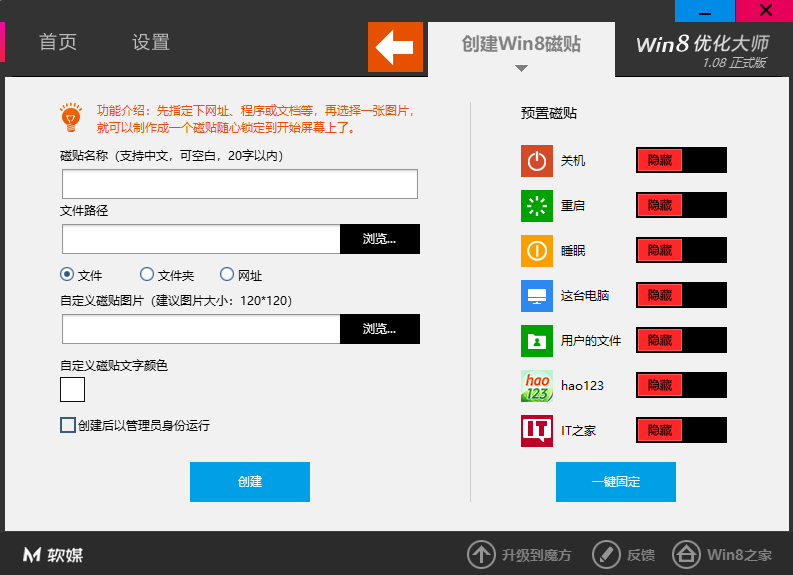The height and width of the screenshot is (575, 793).
Task: Select the 网址 radio button
Action: click(x=227, y=275)
